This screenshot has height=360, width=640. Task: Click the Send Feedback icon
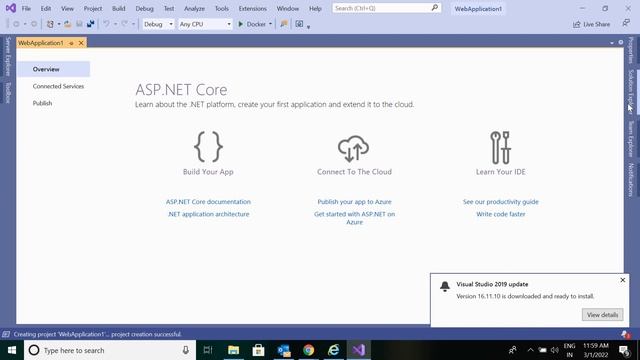626,24
